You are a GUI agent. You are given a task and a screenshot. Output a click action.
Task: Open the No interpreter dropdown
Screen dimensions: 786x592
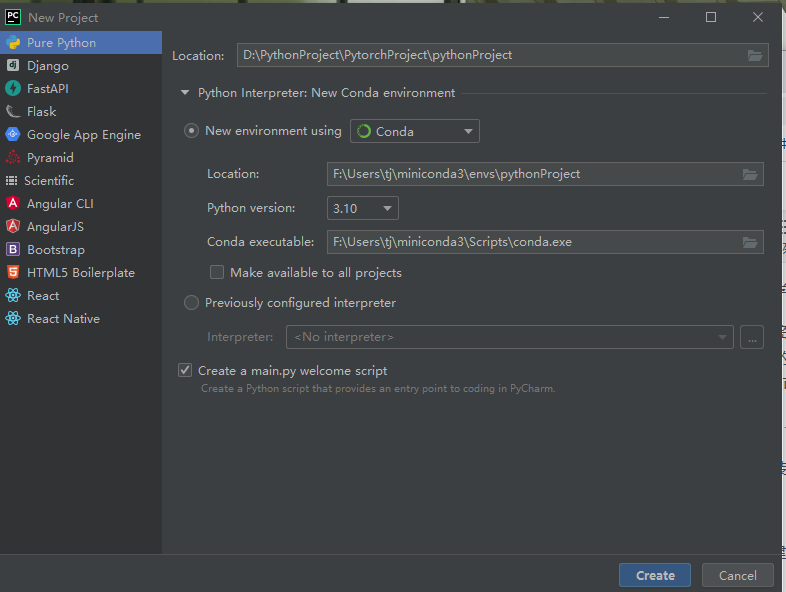[x=510, y=337]
